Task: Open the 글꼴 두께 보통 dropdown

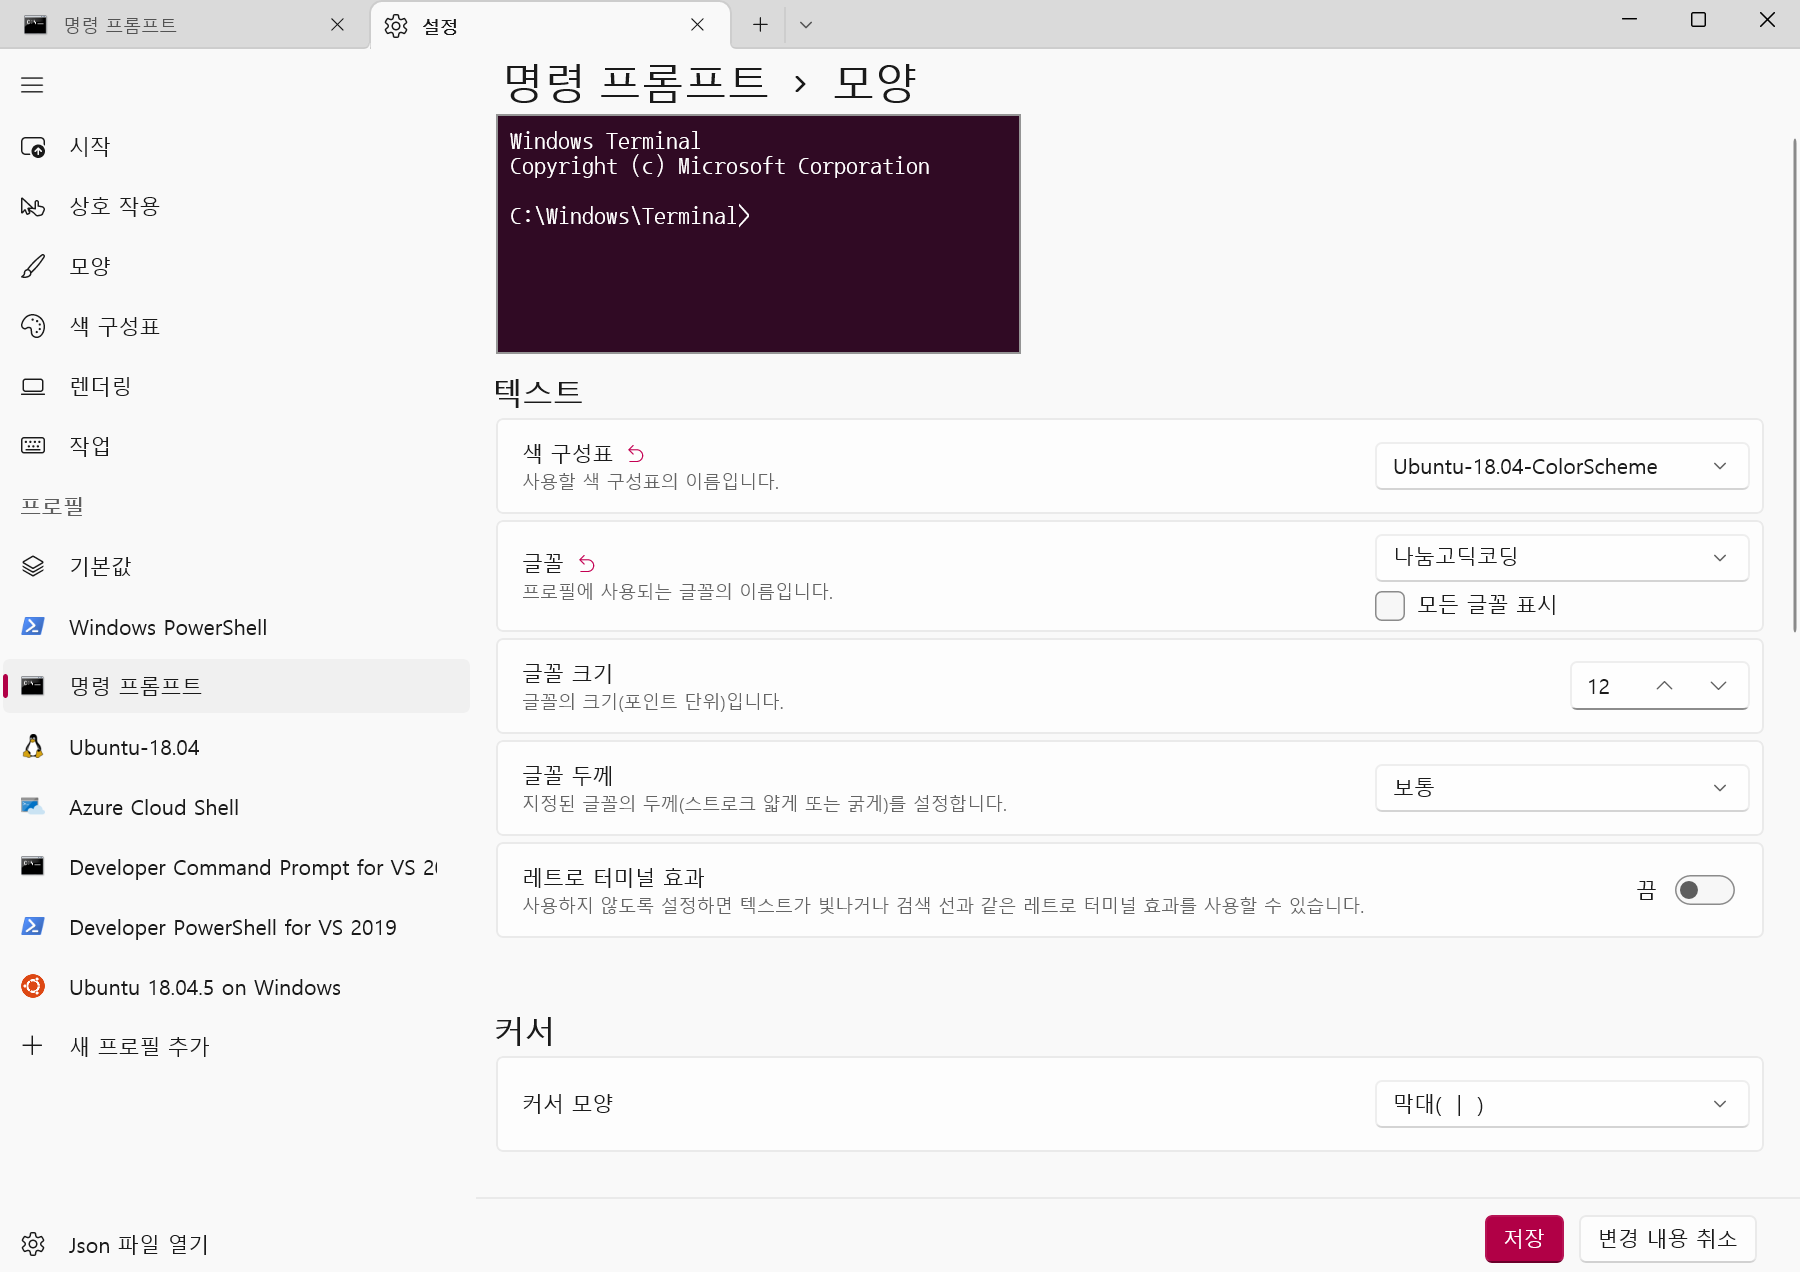Action: [1562, 788]
